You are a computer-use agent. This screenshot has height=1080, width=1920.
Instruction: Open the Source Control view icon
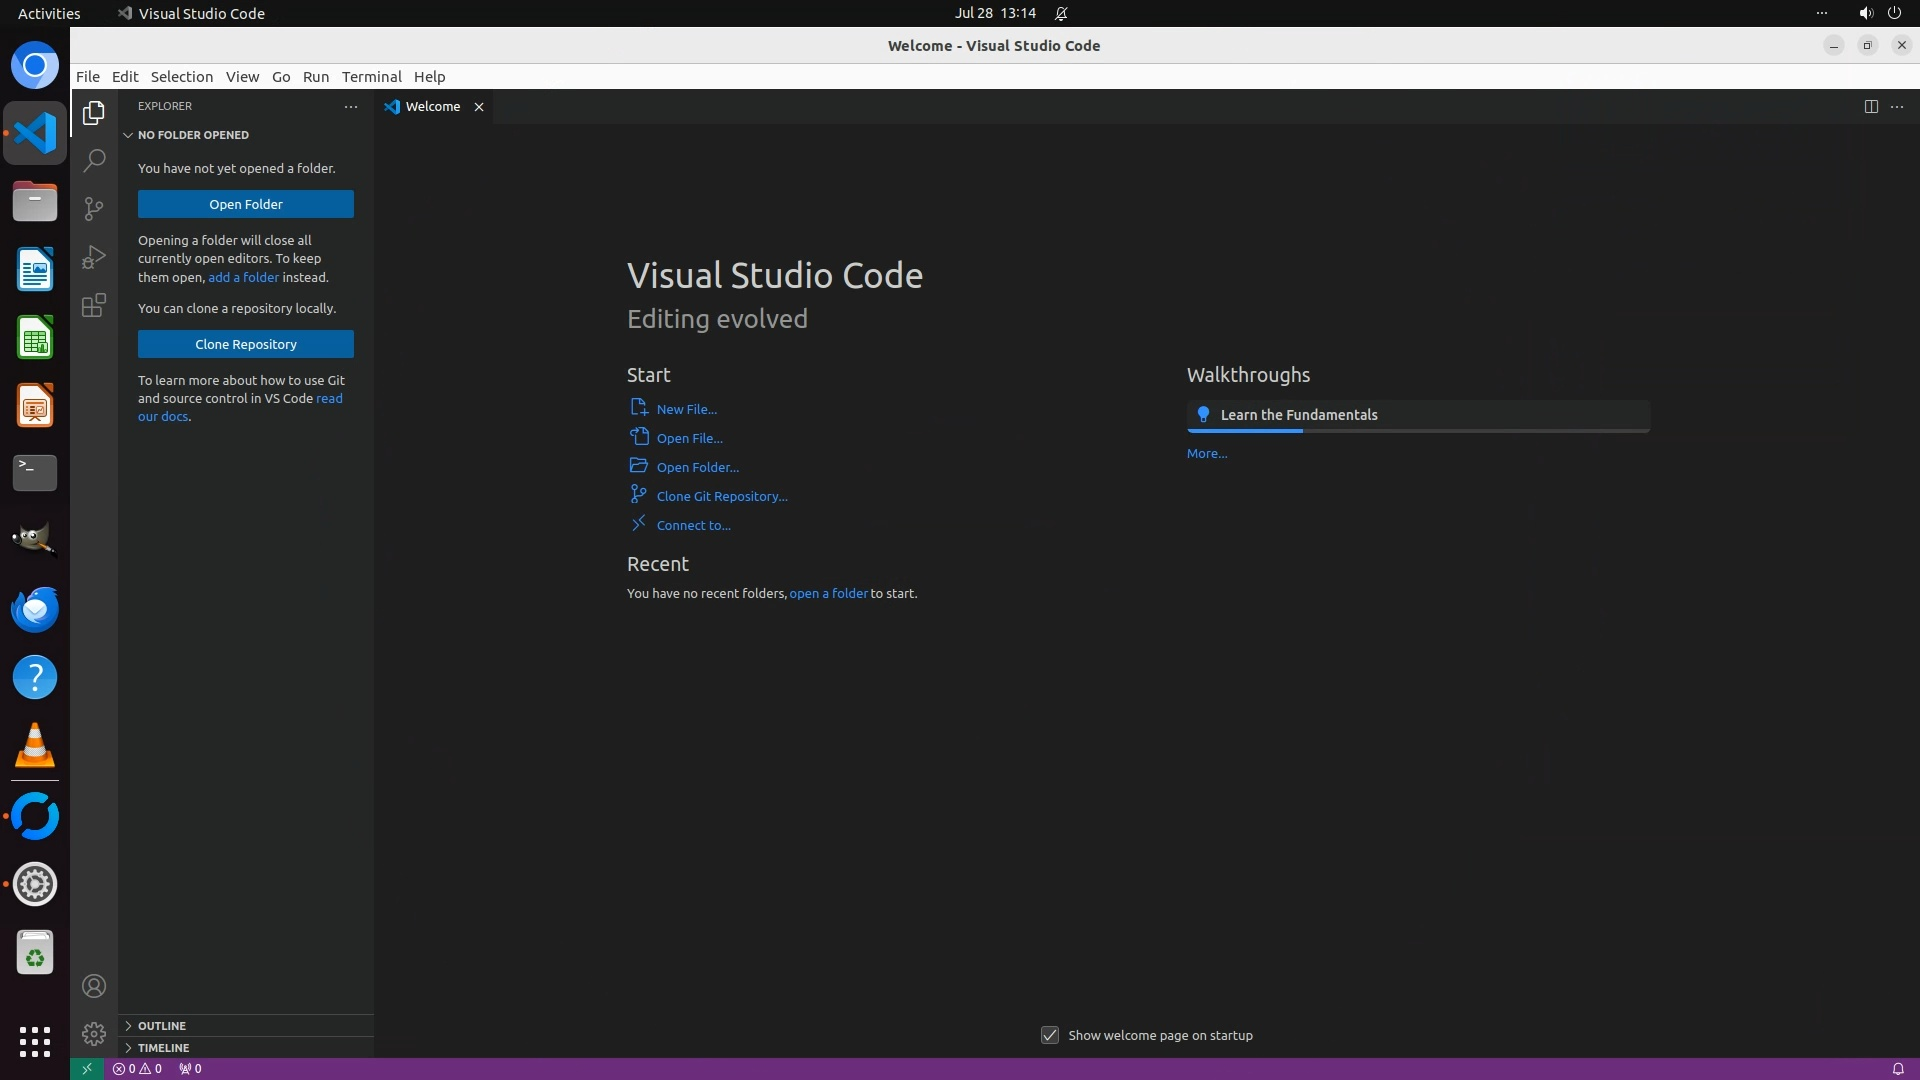[94, 208]
